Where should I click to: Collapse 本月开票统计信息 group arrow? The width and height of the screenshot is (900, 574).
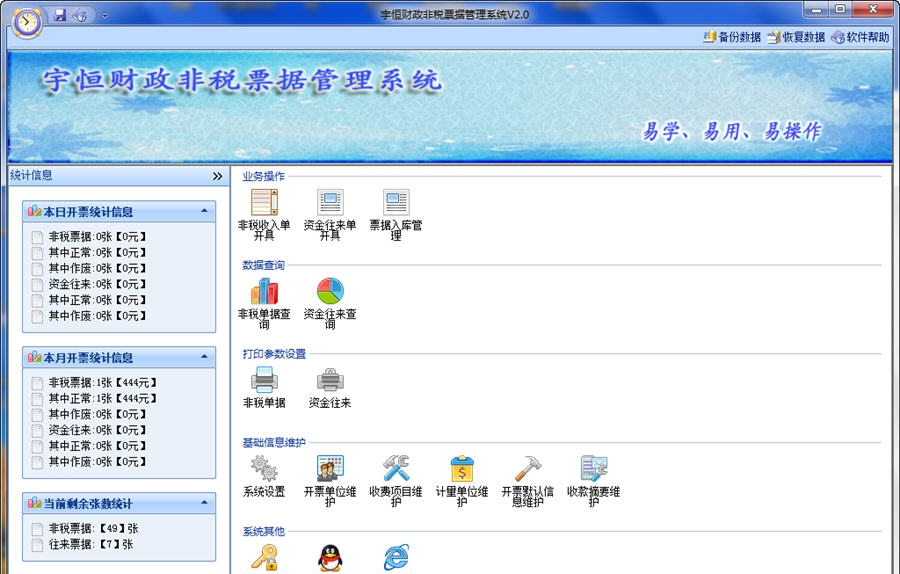(204, 357)
